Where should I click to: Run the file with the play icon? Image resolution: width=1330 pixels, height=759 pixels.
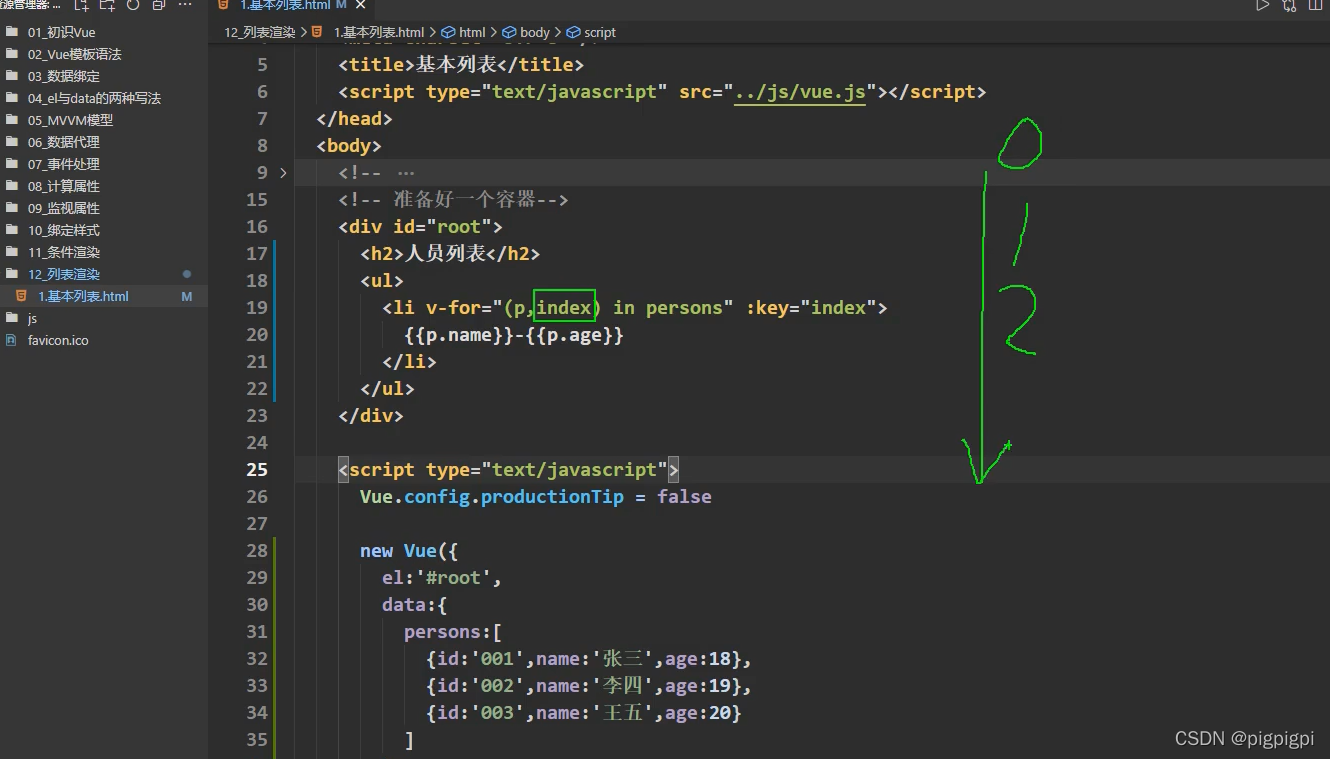[1263, 5]
